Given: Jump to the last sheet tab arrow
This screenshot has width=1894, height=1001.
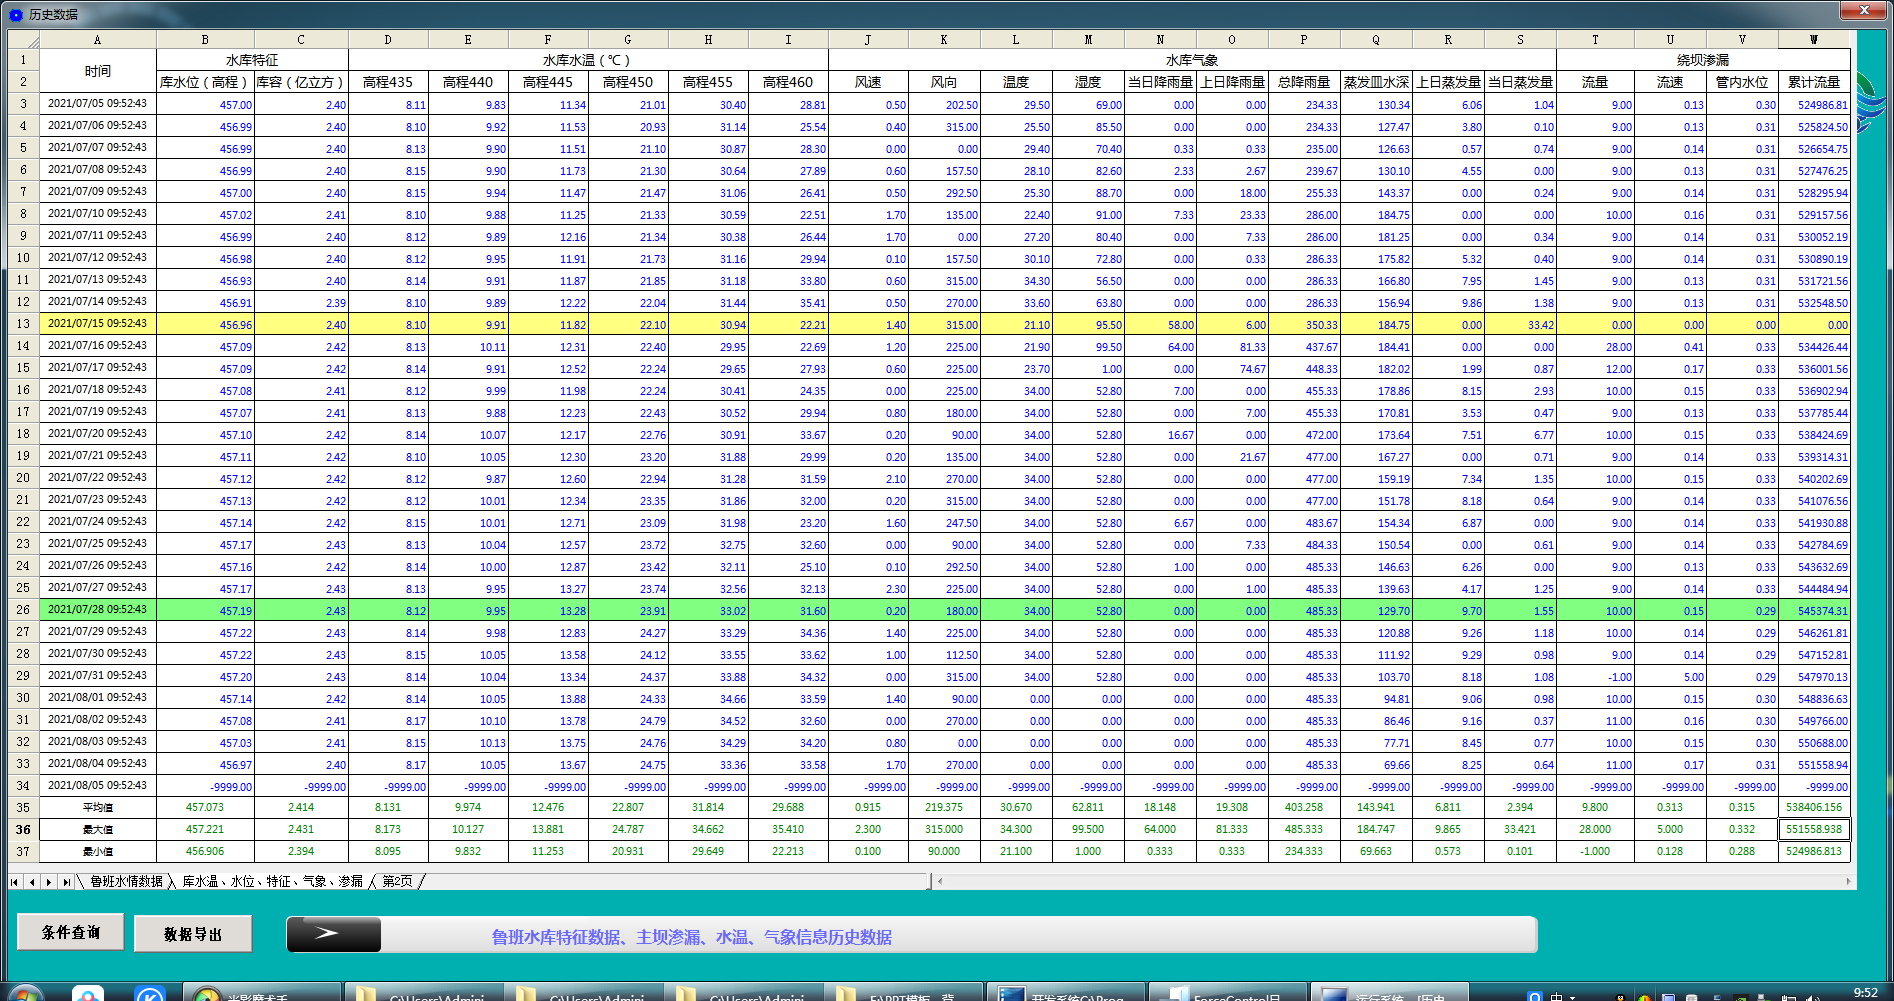Looking at the screenshot, I should point(66,882).
